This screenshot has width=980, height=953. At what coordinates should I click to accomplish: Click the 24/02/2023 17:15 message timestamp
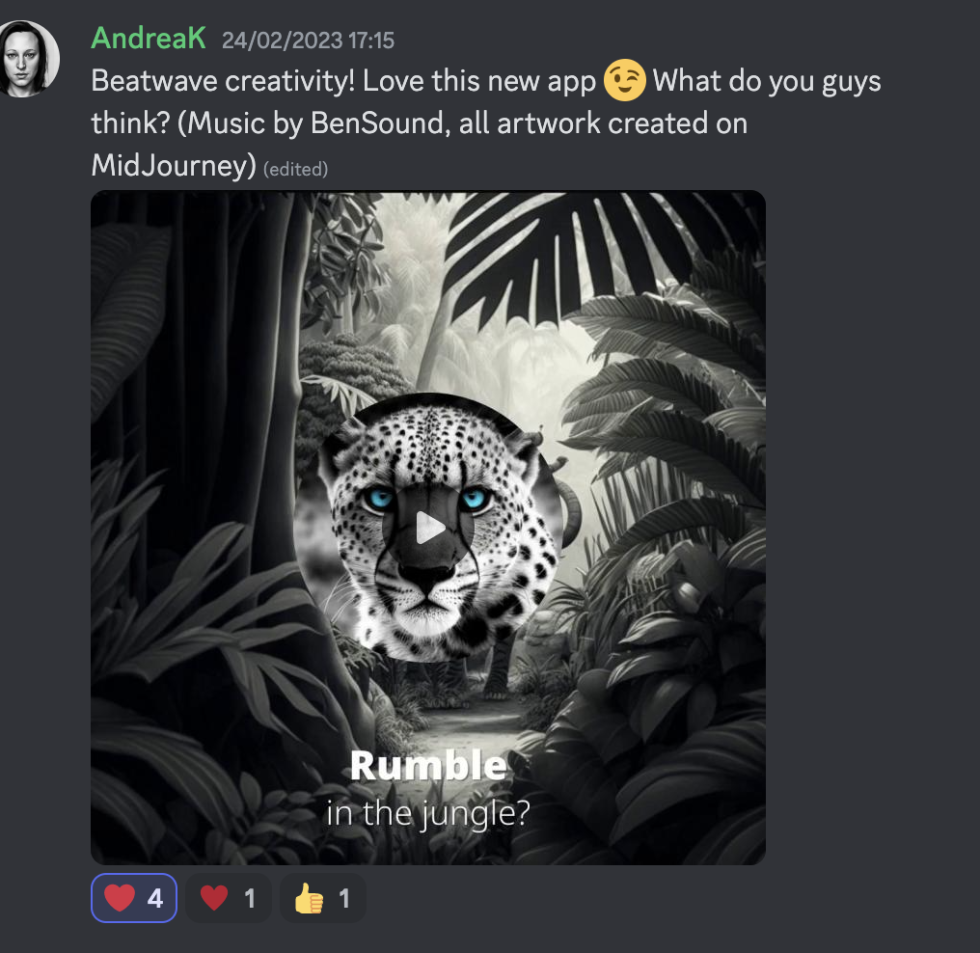coord(308,41)
